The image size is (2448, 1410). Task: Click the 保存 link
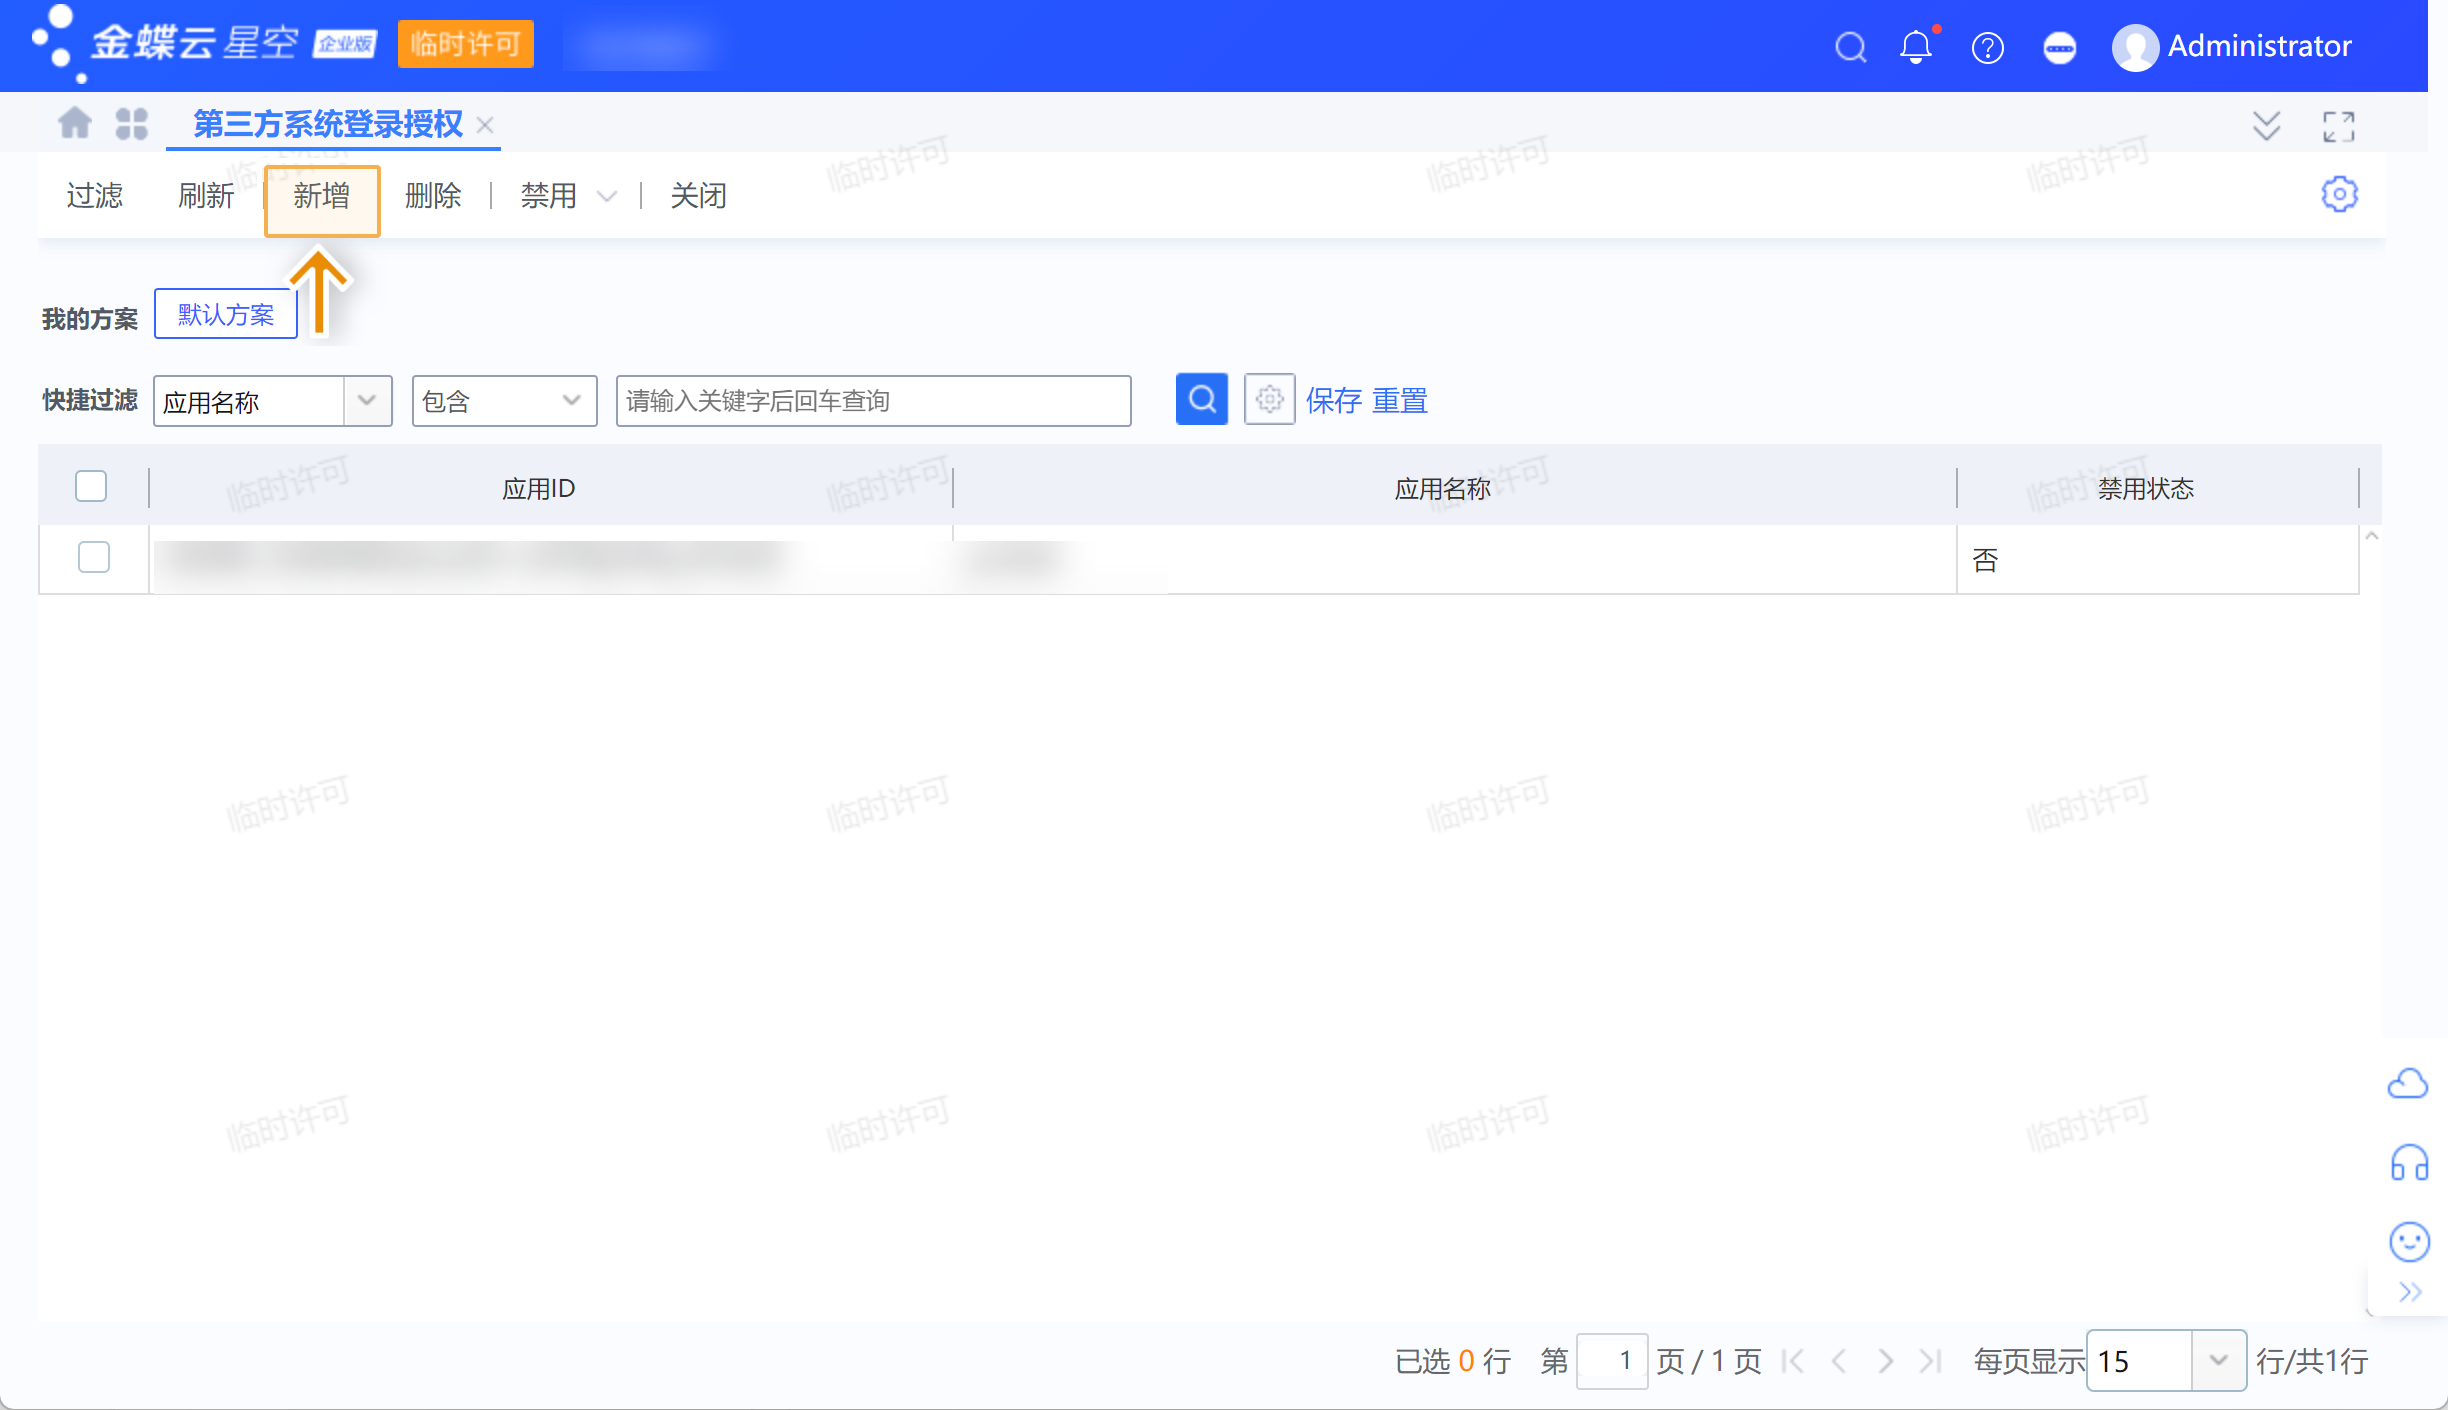pos(1333,401)
